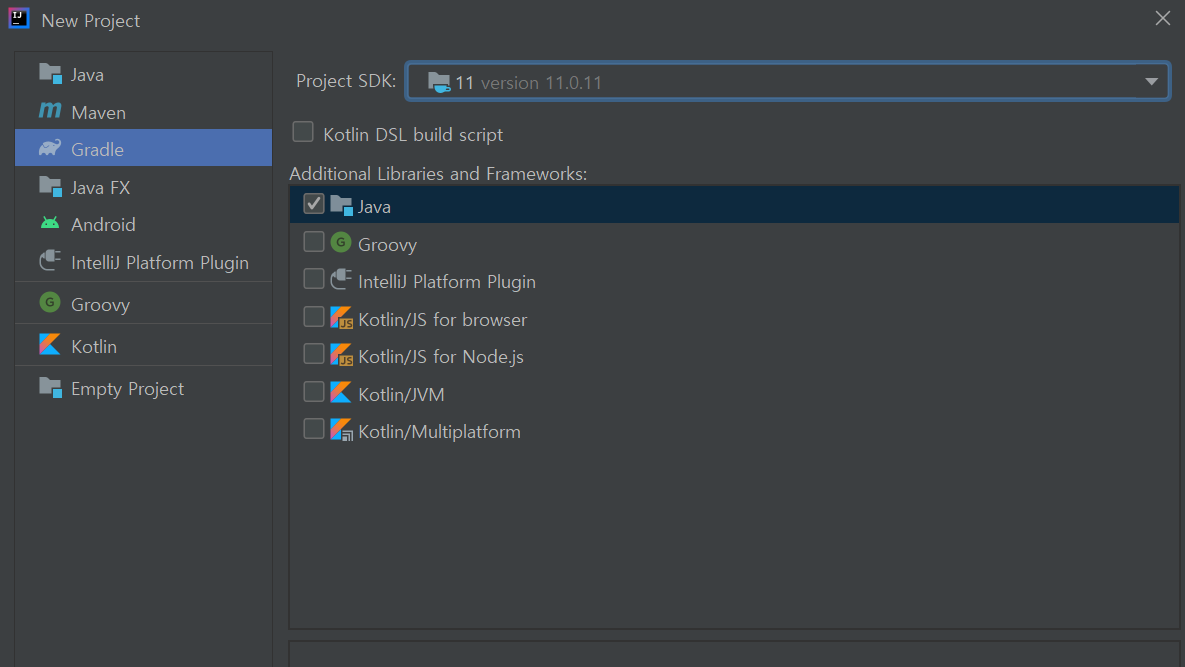1185x667 pixels.
Task: Click 'Kotlin/JVM' text
Action: click(x=401, y=394)
